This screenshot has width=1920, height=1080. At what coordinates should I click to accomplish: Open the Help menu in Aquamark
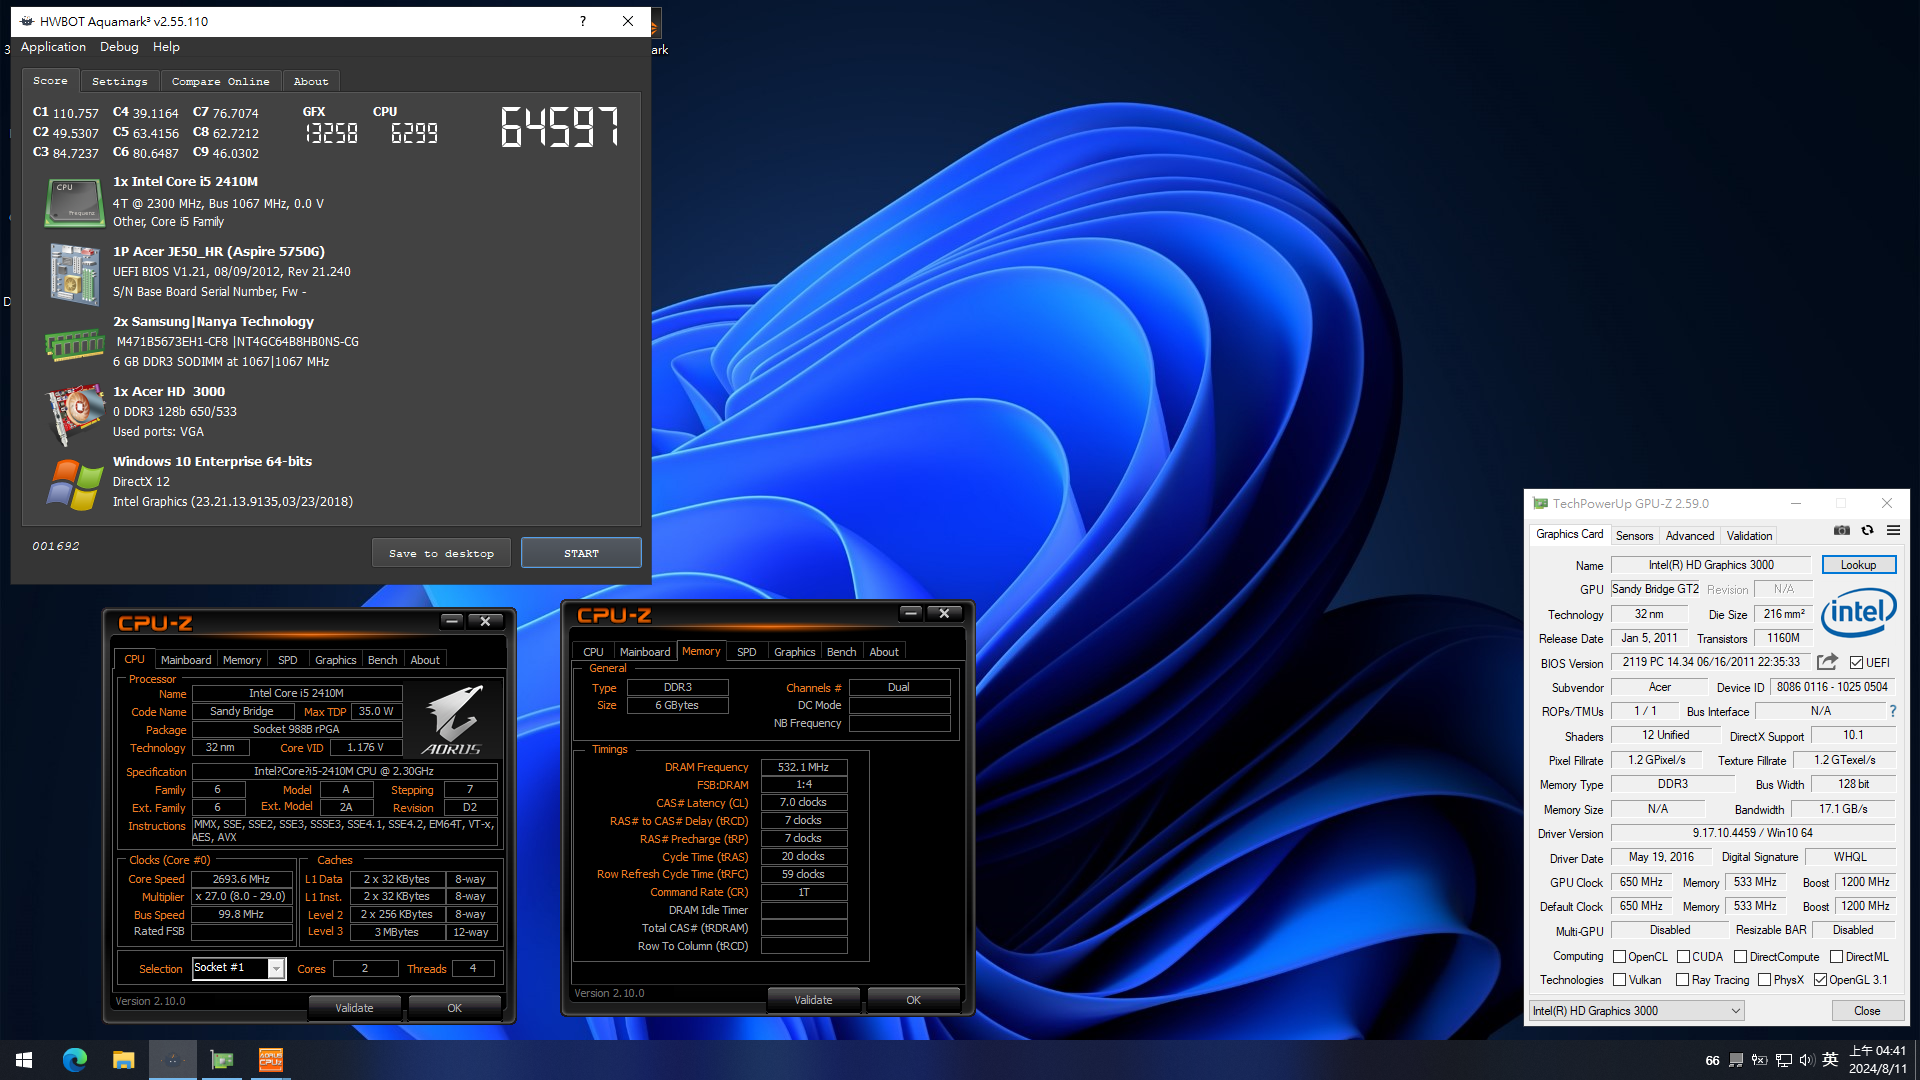pyautogui.click(x=166, y=47)
